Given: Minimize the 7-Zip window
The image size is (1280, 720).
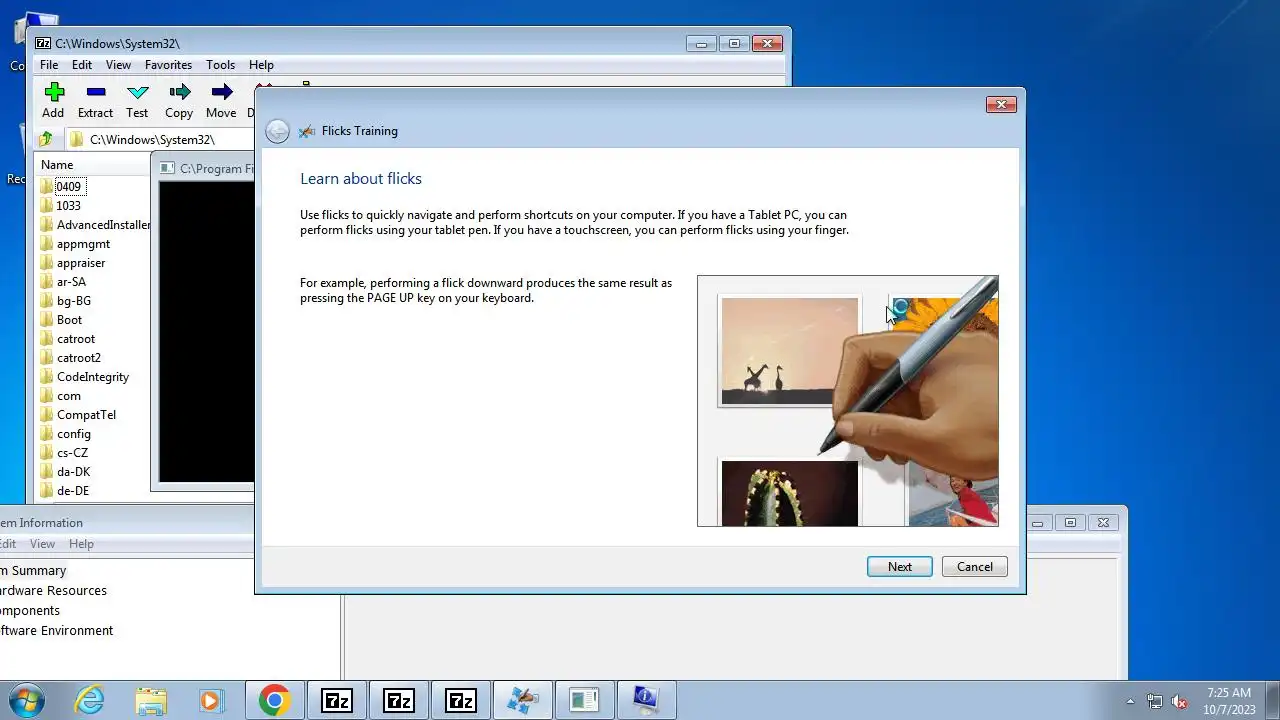Looking at the screenshot, I should pos(701,43).
